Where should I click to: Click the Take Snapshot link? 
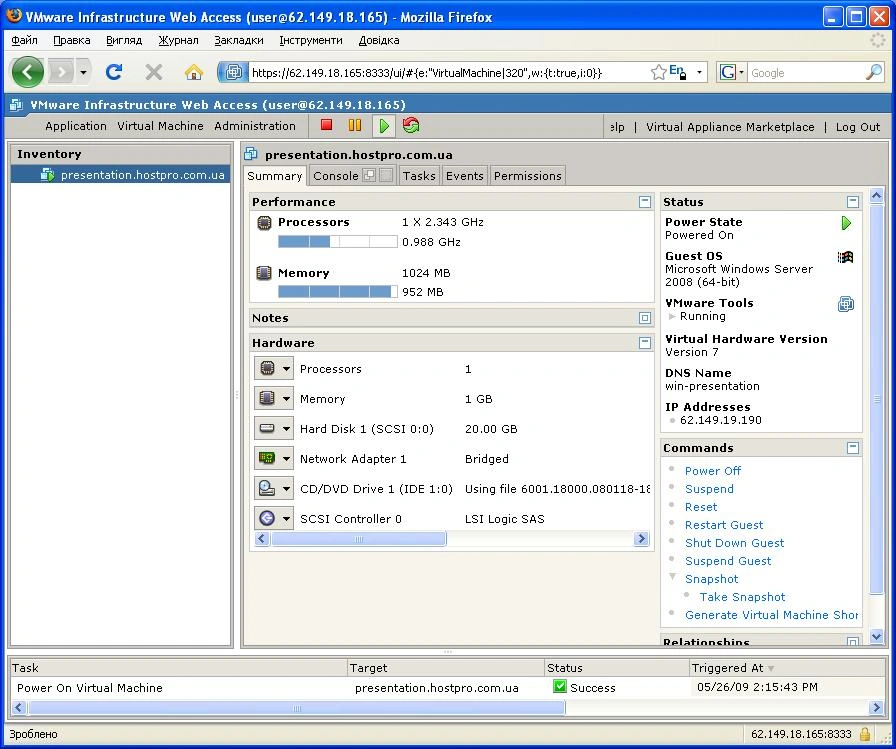pyautogui.click(x=742, y=597)
